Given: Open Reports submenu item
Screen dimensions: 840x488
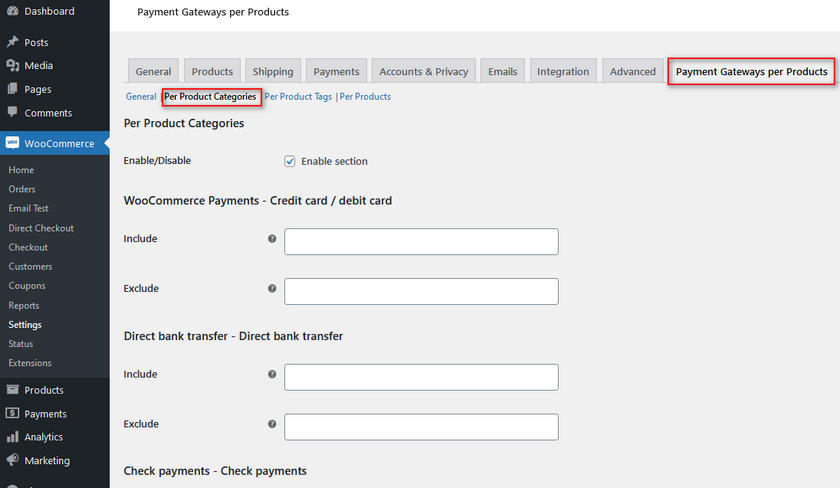Looking at the screenshot, I should coord(24,305).
